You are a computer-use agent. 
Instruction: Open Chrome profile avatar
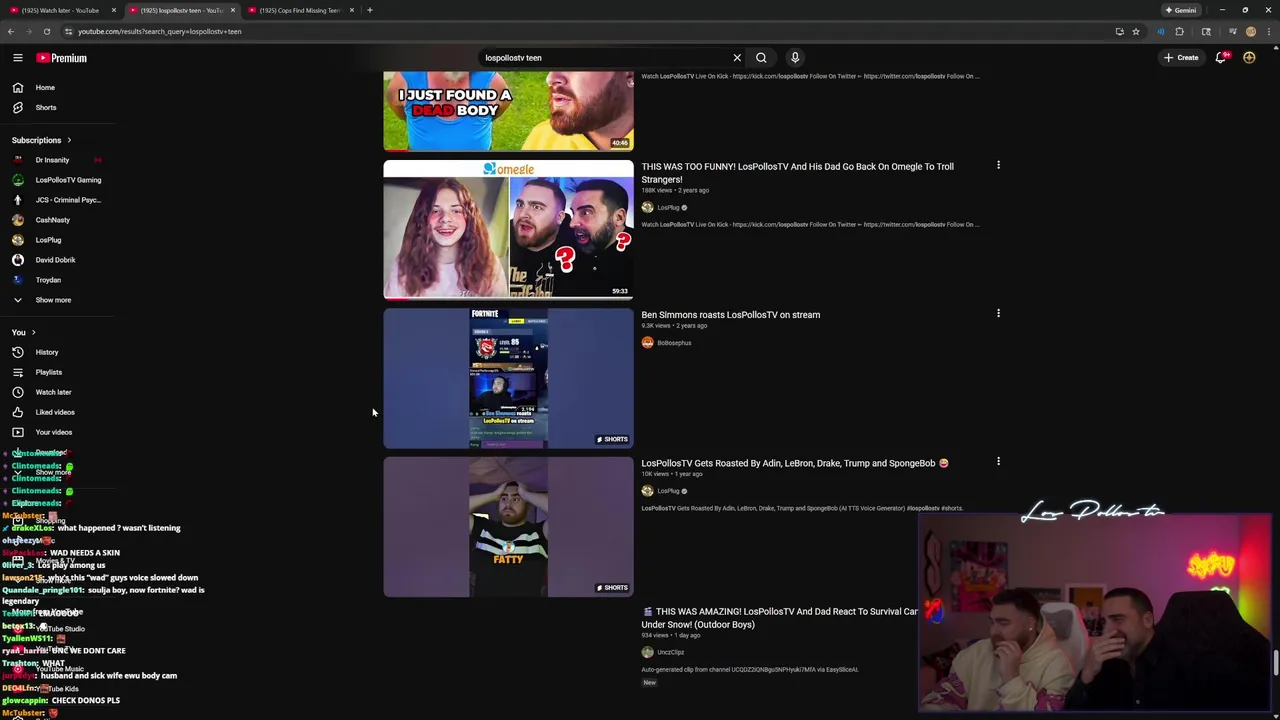pos(1250,31)
